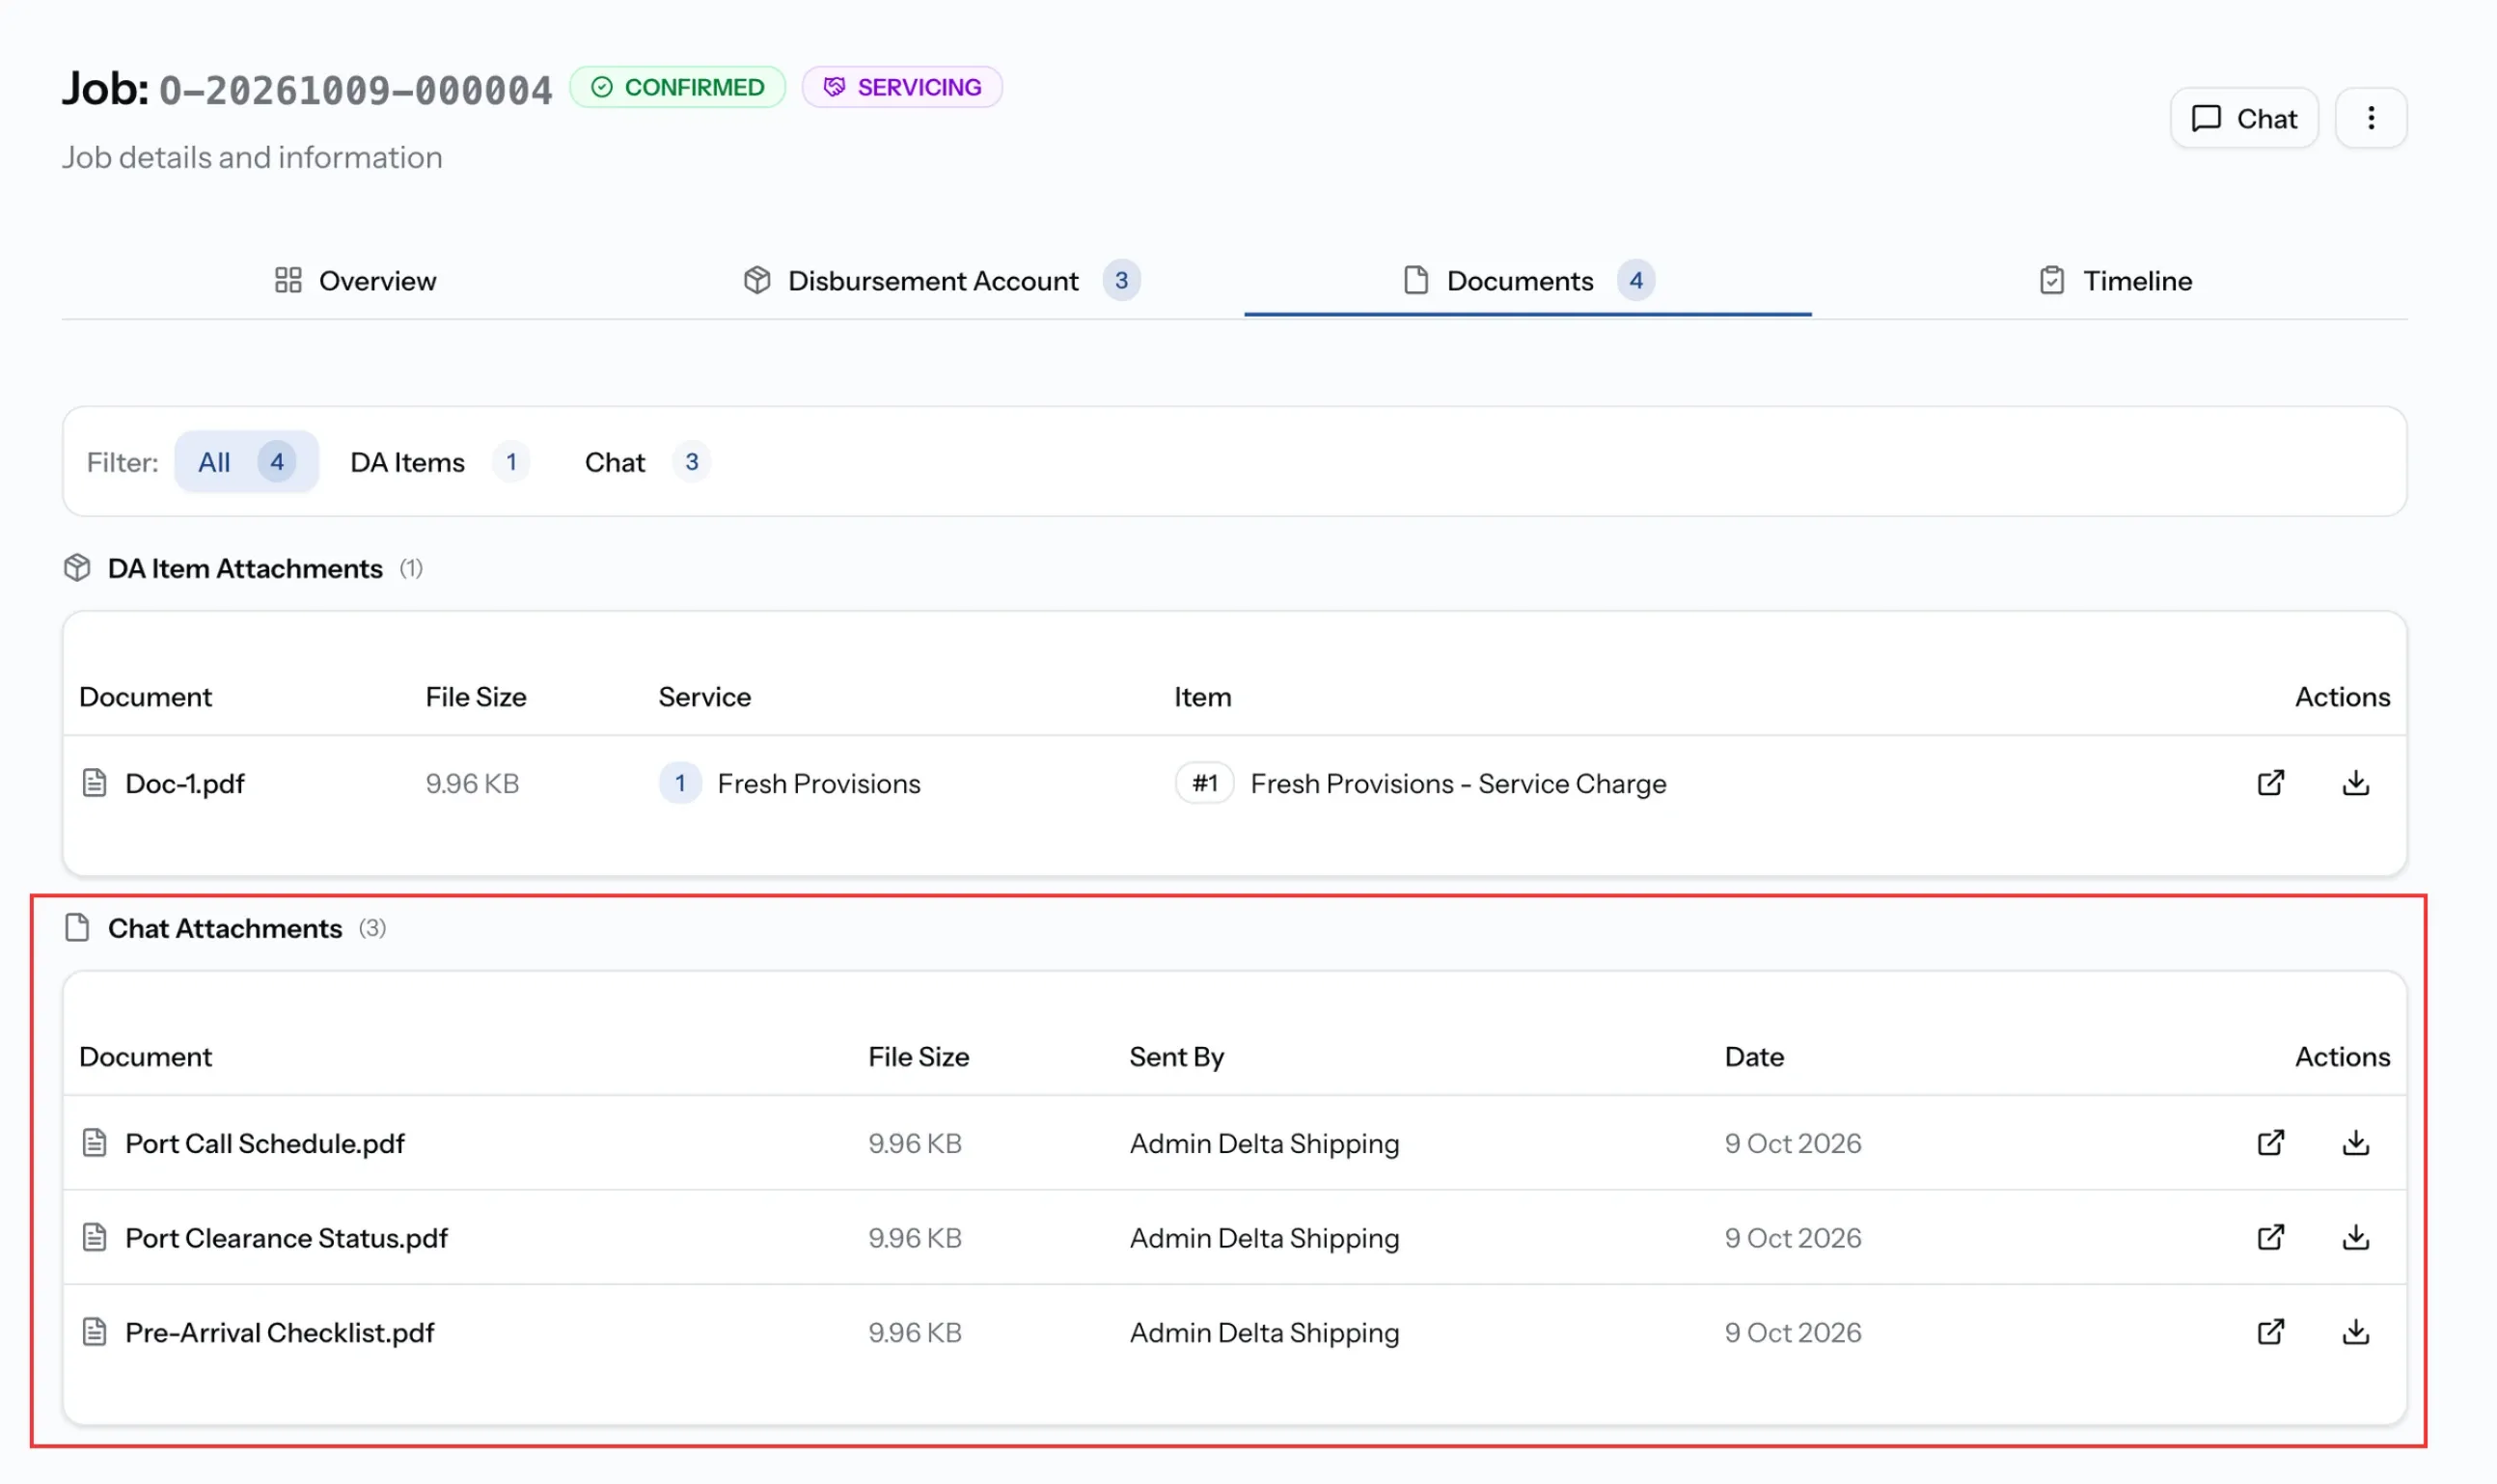Click the Chat Attachments page icon
Screen dimensions: 2497x1484
[77, 928]
